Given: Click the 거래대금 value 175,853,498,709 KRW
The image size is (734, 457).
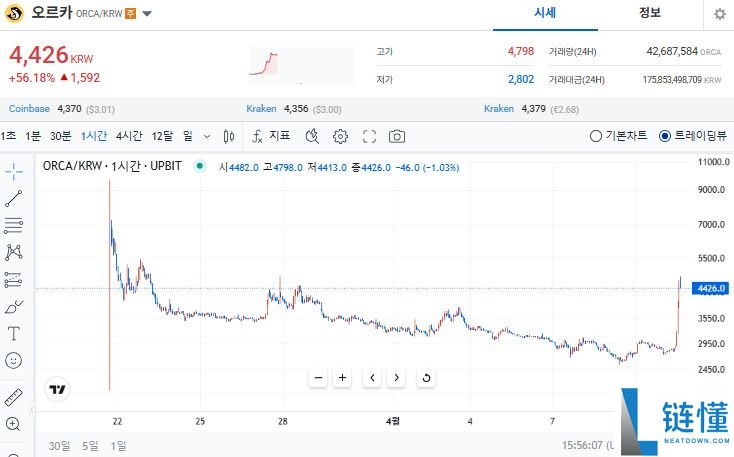Looking at the screenshot, I should pyautogui.click(x=682, y=80).
